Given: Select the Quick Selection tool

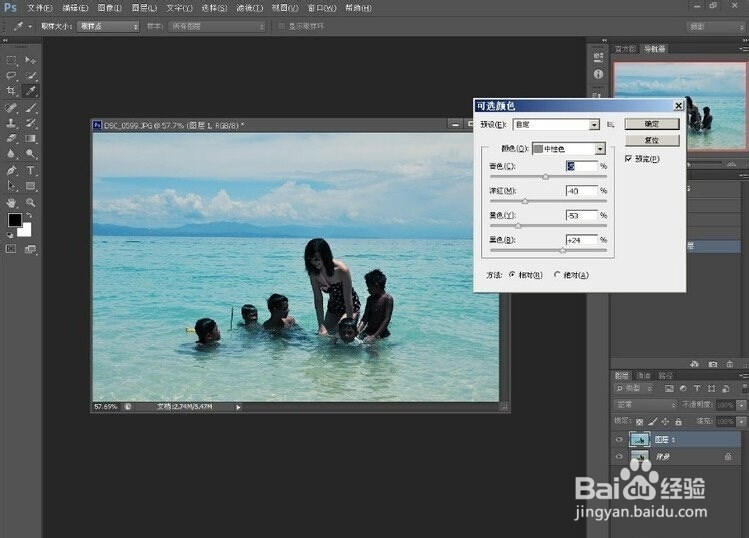Looking at the screenshot, I should (31, 75).
